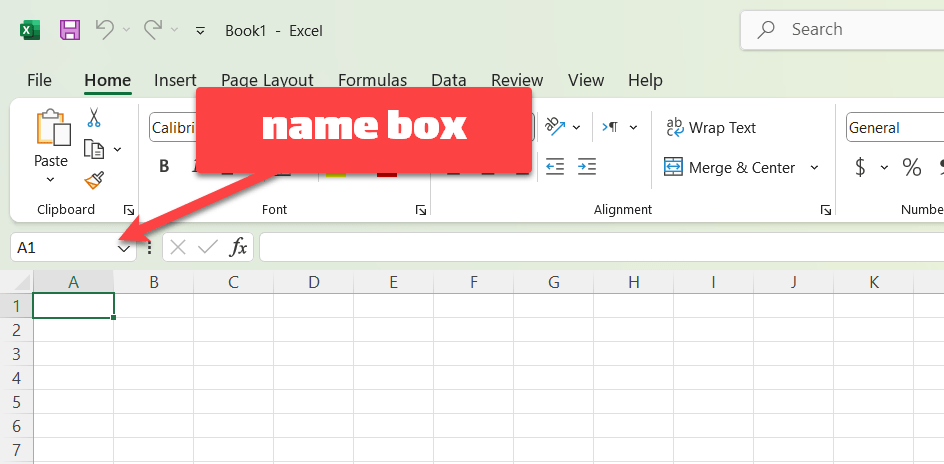
Task: Open the View tab
Action: [586, 80]
